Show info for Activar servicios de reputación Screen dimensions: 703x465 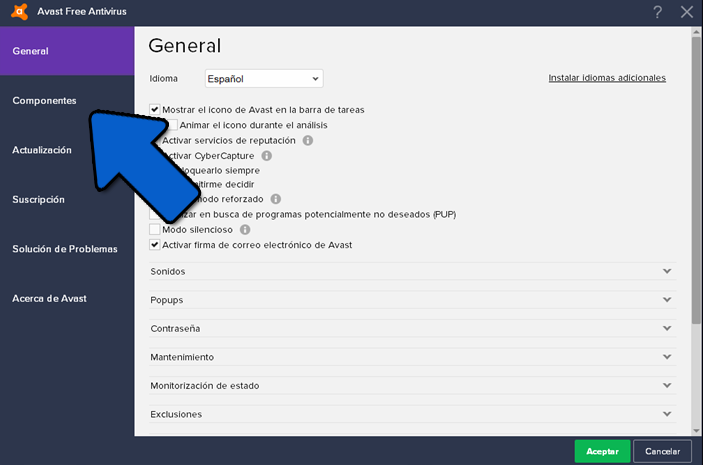(x=308, y=140)
